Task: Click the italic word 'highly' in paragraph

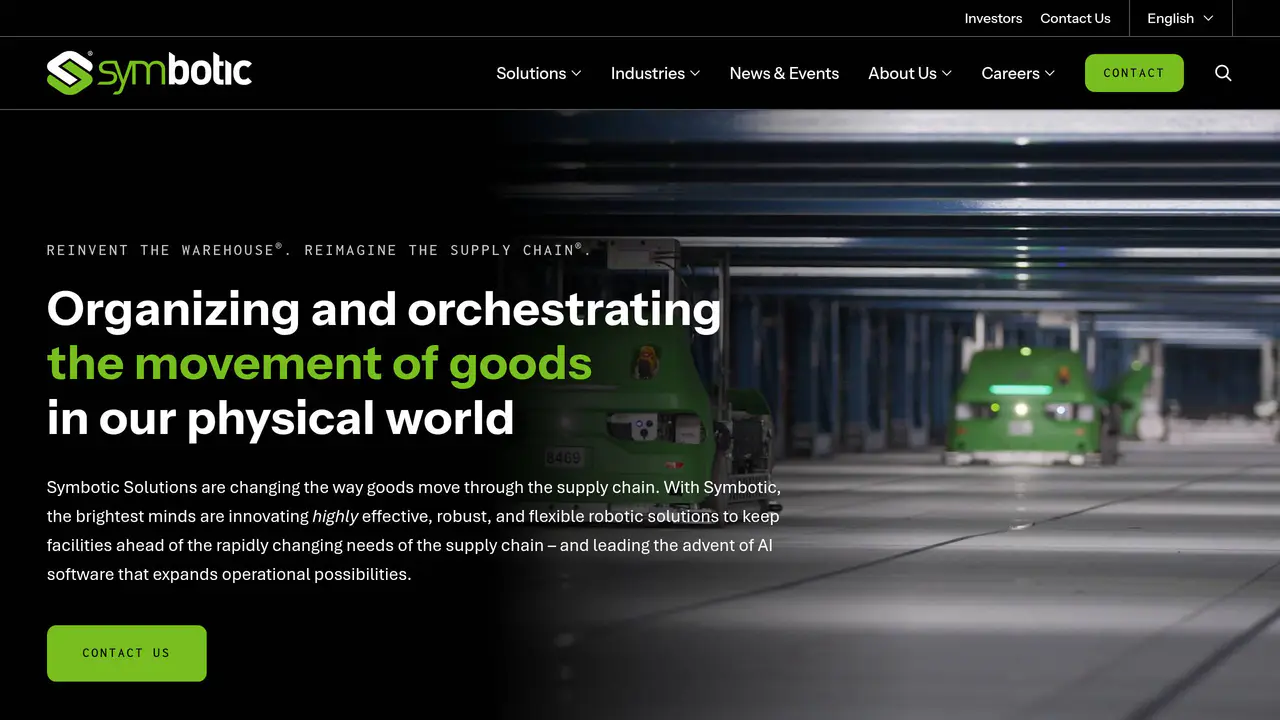Action: (x=335, y=516)
